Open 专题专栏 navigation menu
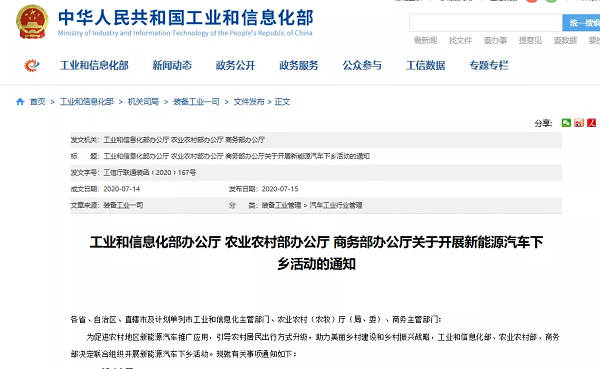The image size is (600, 369). (489, 65)
